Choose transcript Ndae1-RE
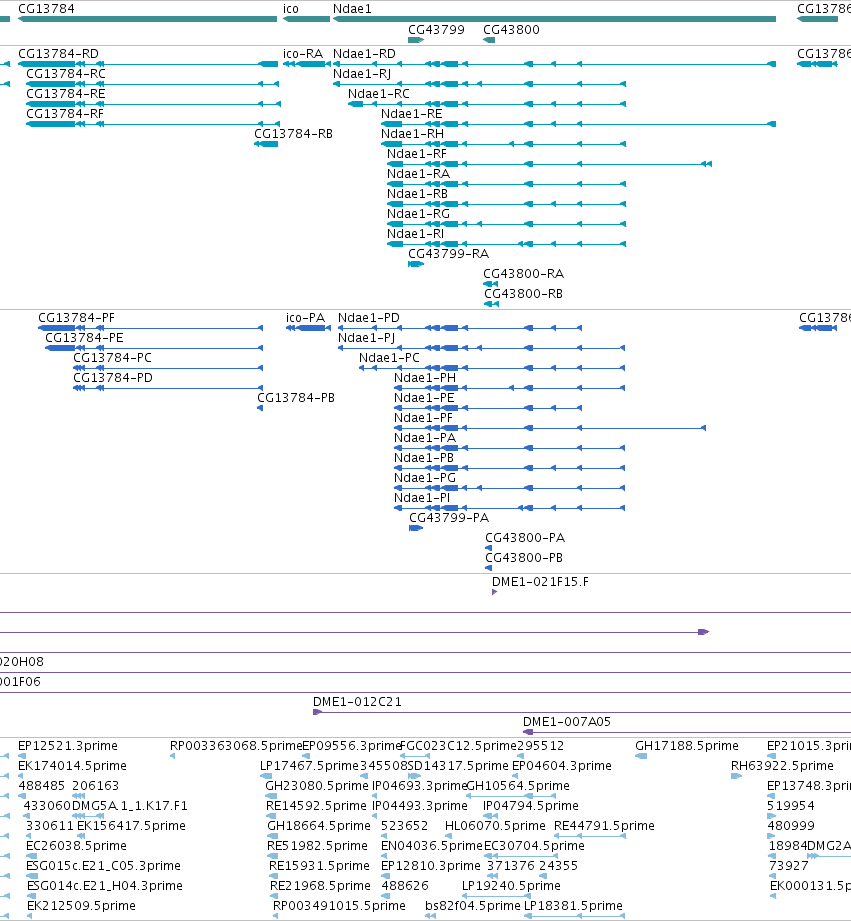The height and width of the screenshot is (921, 851). tap(412, 113)
